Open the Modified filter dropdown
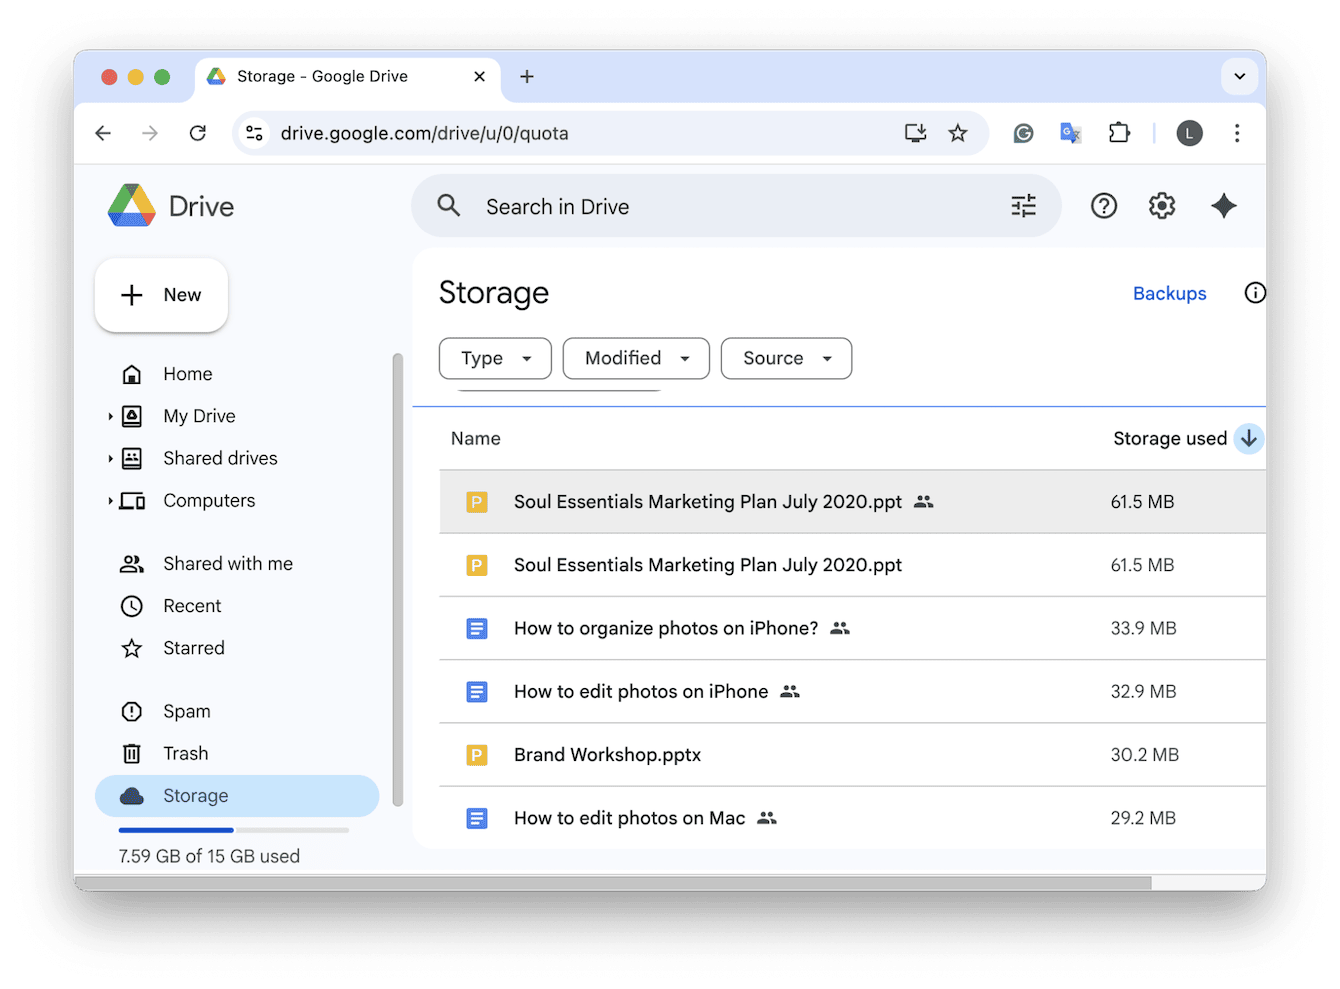Image resolution: width=1340 pixels, height=989 pixels. pyautogui.click(x=636, y=359)
